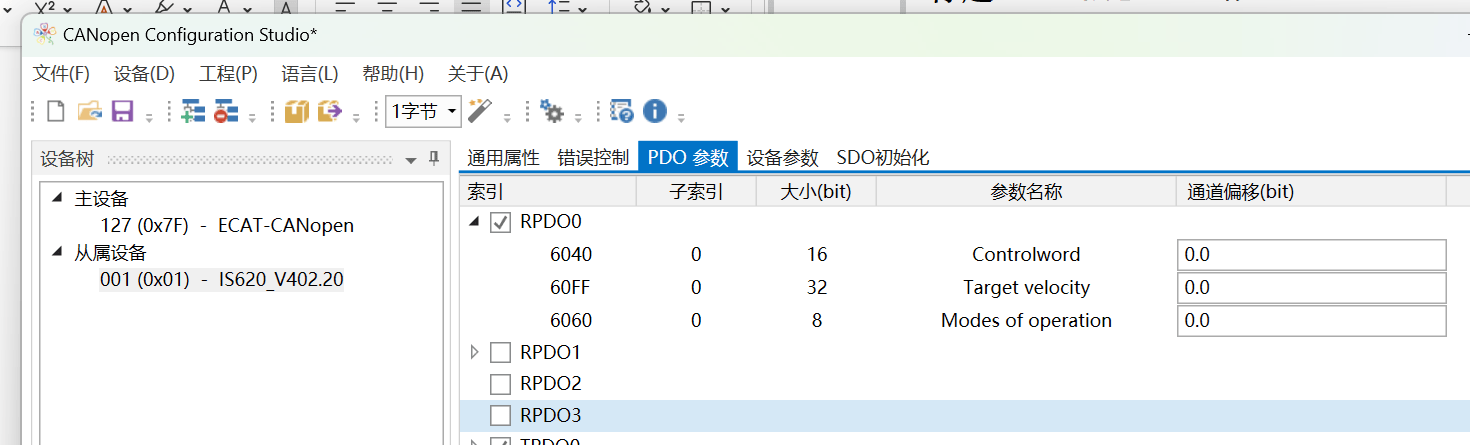
Task: Pin the device tree panel
Action: tap(433, 159)
